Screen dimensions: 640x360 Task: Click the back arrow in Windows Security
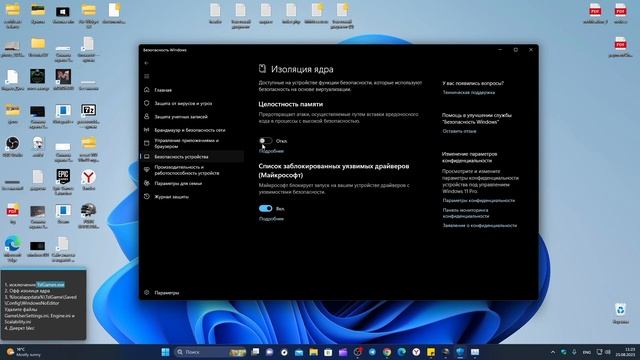click(147, 63)
